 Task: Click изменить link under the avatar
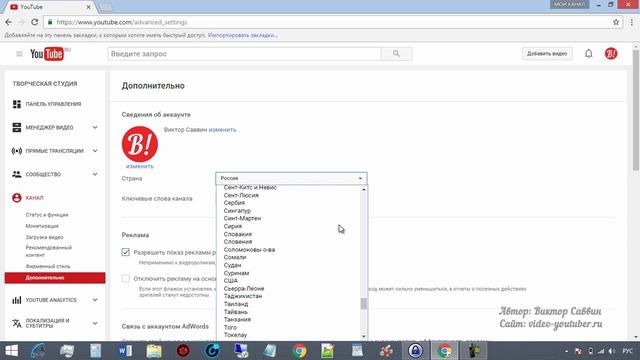coord(140,166)
